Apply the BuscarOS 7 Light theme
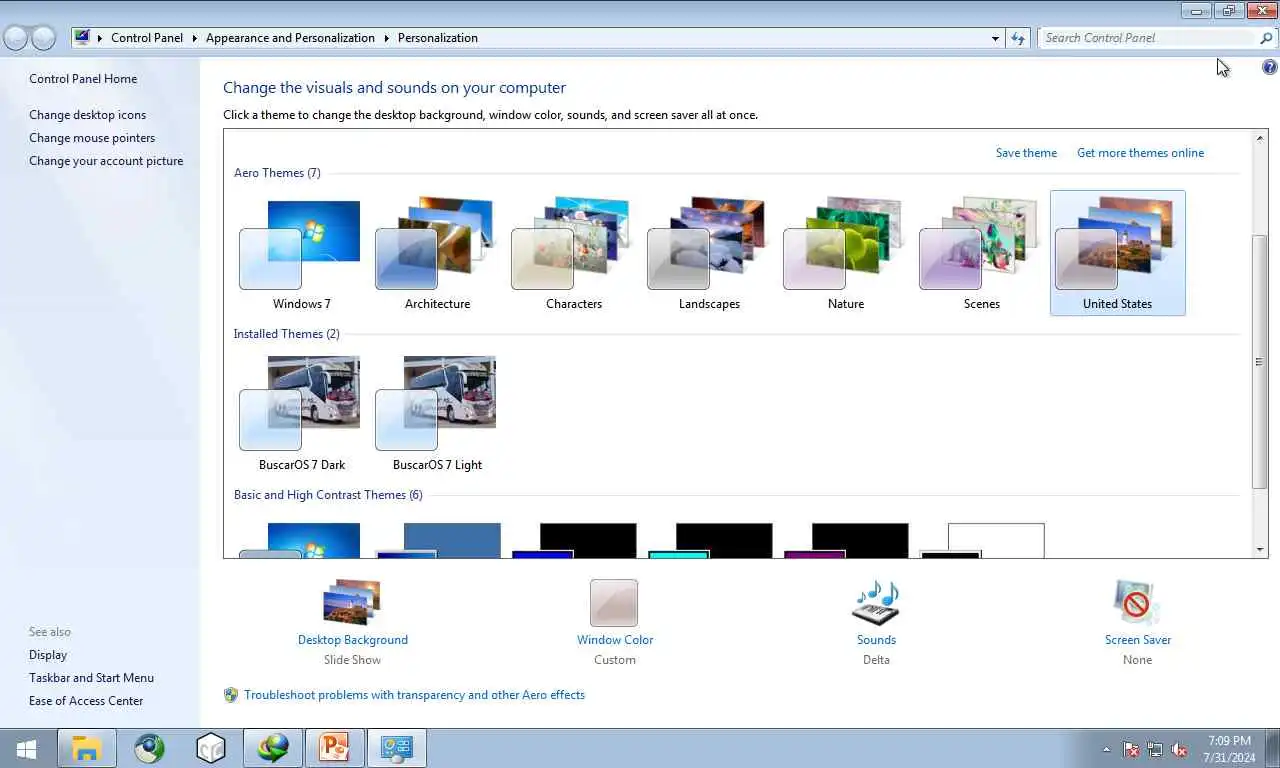 [x=437, y=415]
